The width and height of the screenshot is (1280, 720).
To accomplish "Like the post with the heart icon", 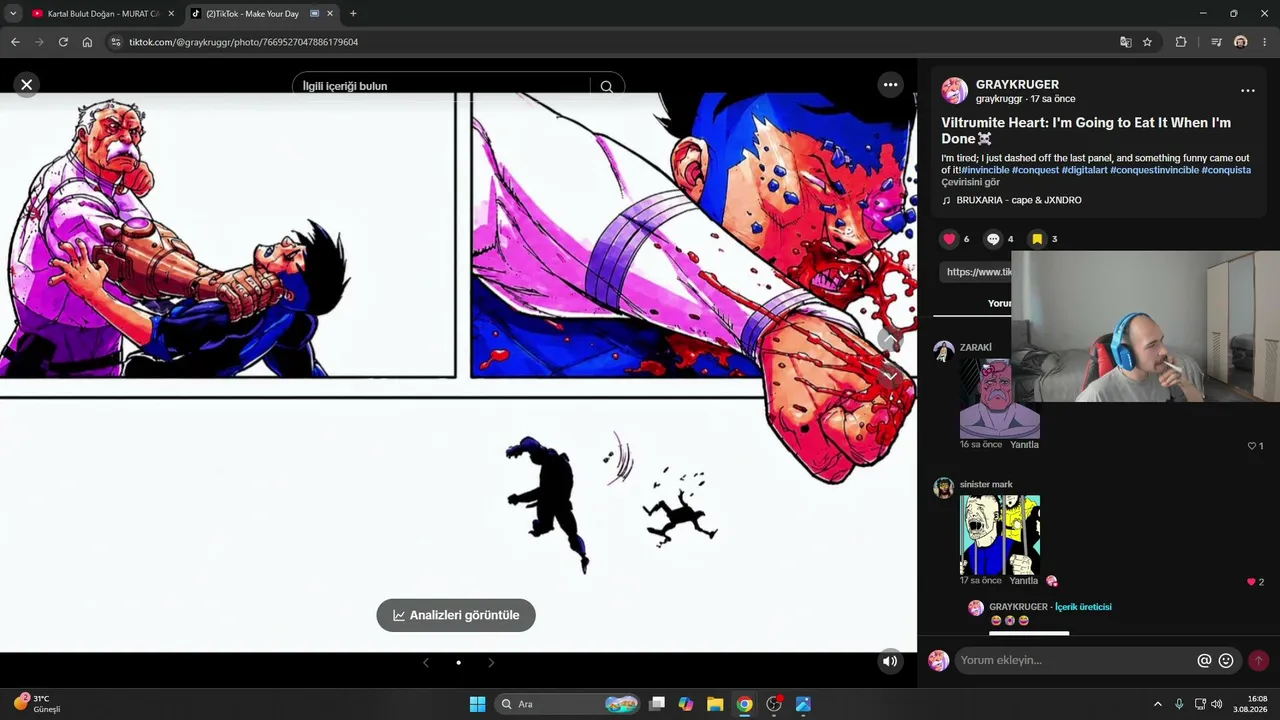I will [x=950, y=239].
